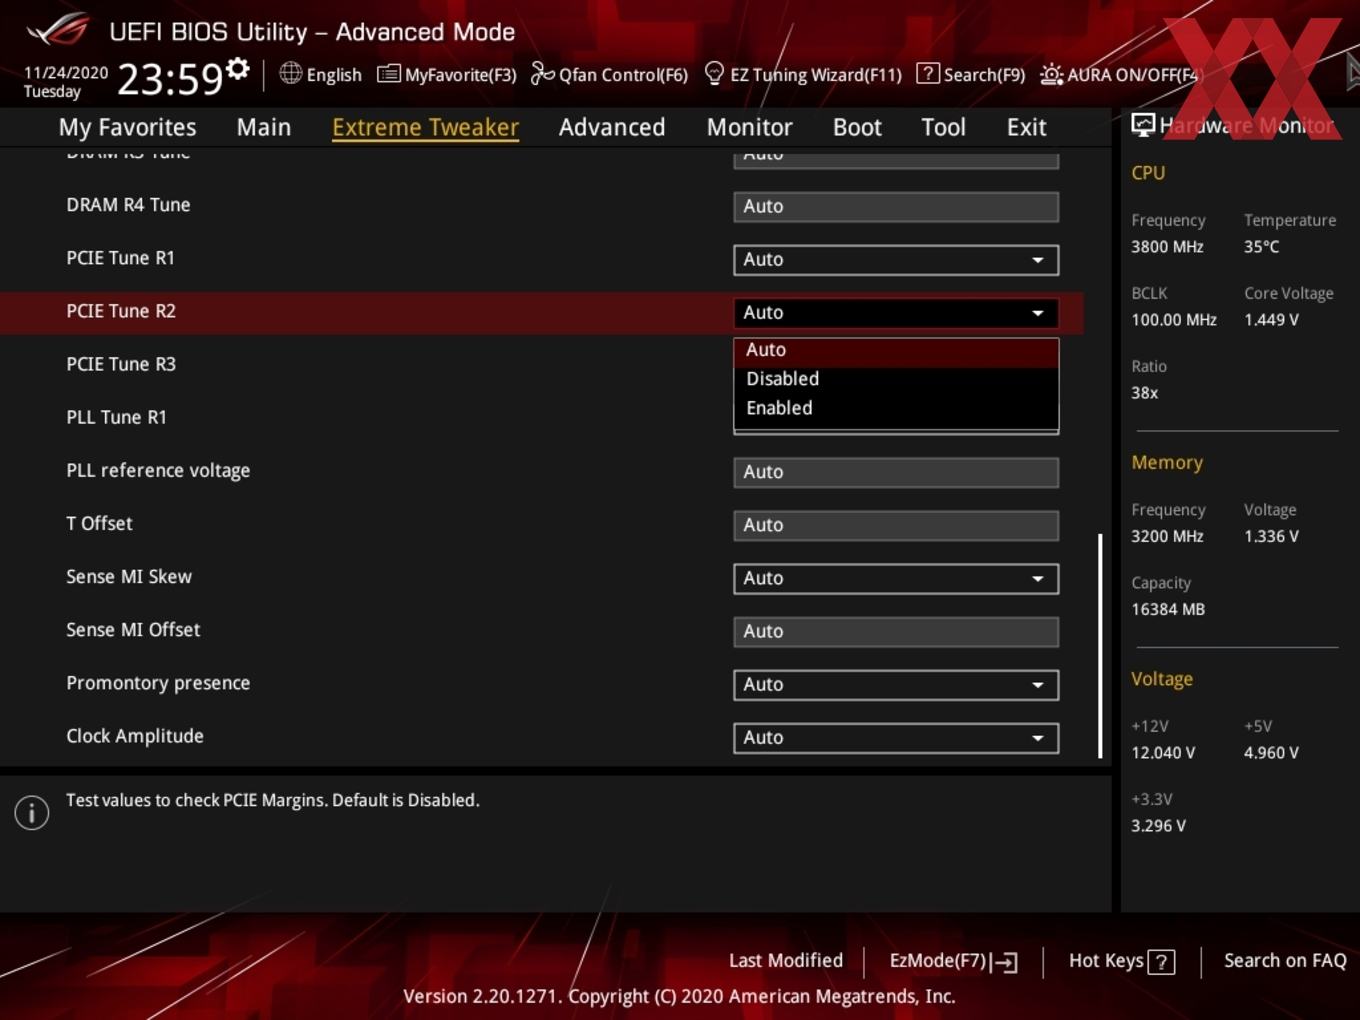
Task: Select the Sense MI Skew label
Action: coord(129,577)
